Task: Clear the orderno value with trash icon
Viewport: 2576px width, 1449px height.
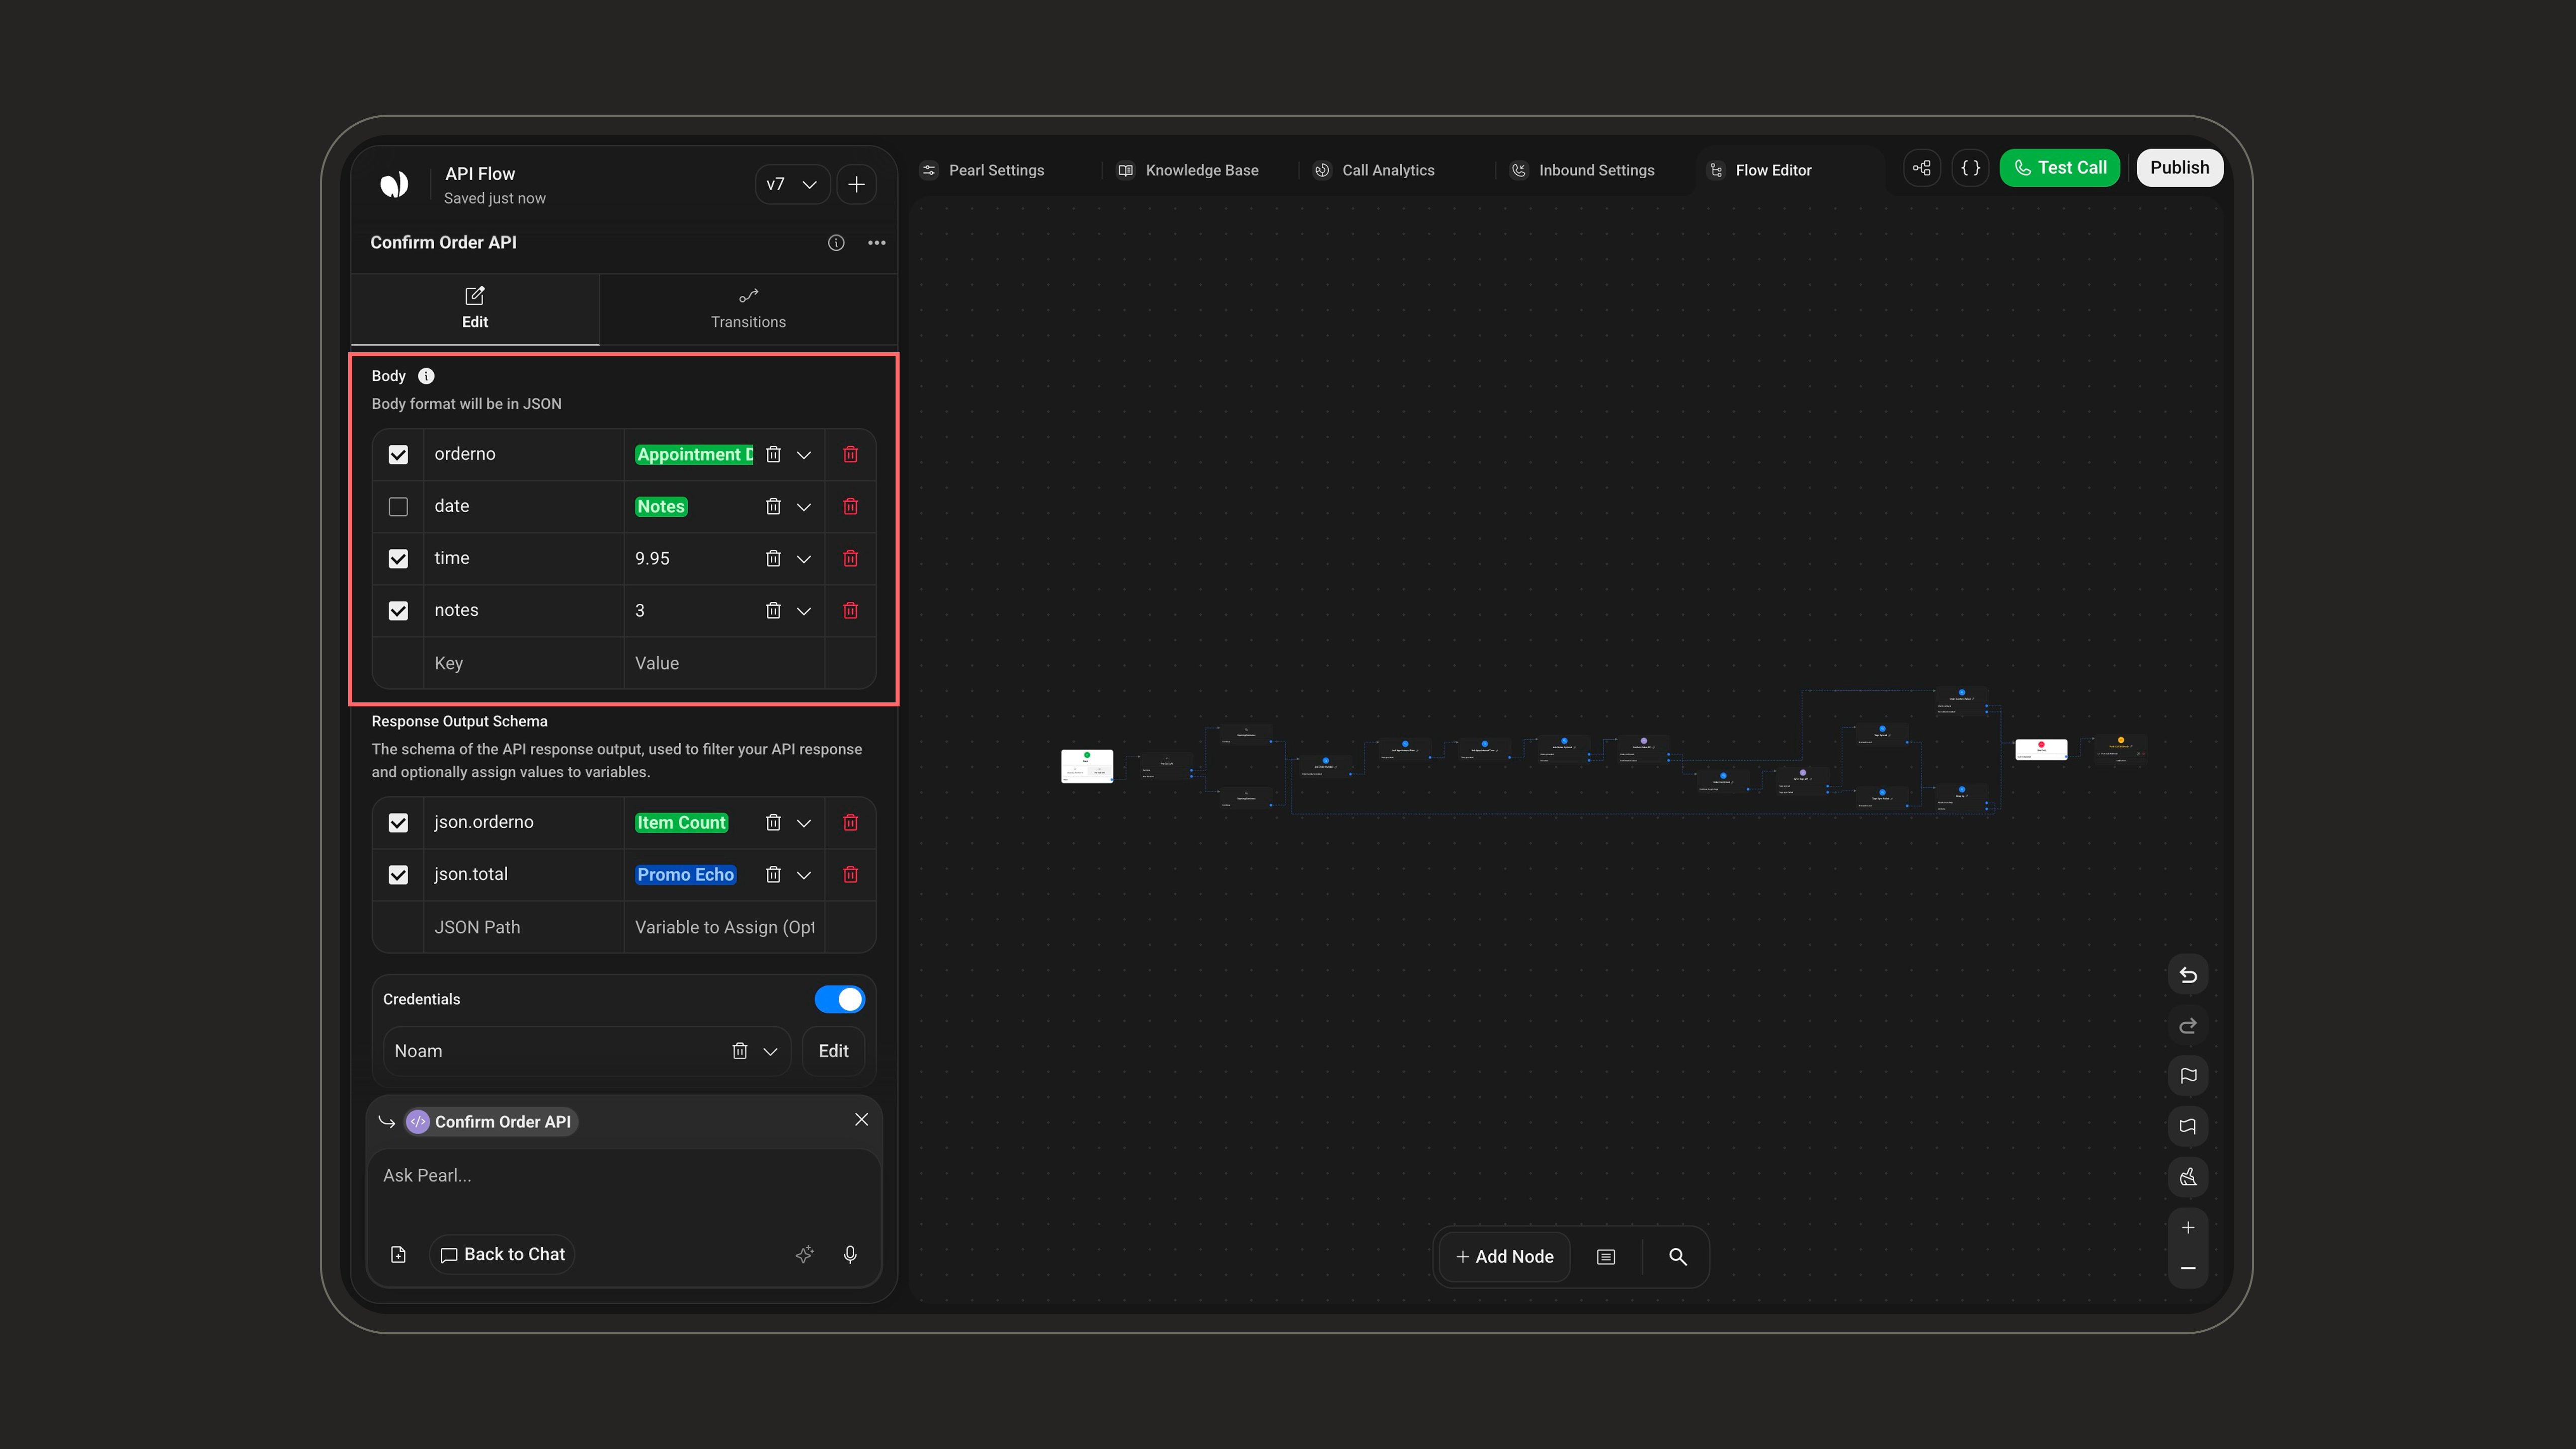Action: (773, 455)
